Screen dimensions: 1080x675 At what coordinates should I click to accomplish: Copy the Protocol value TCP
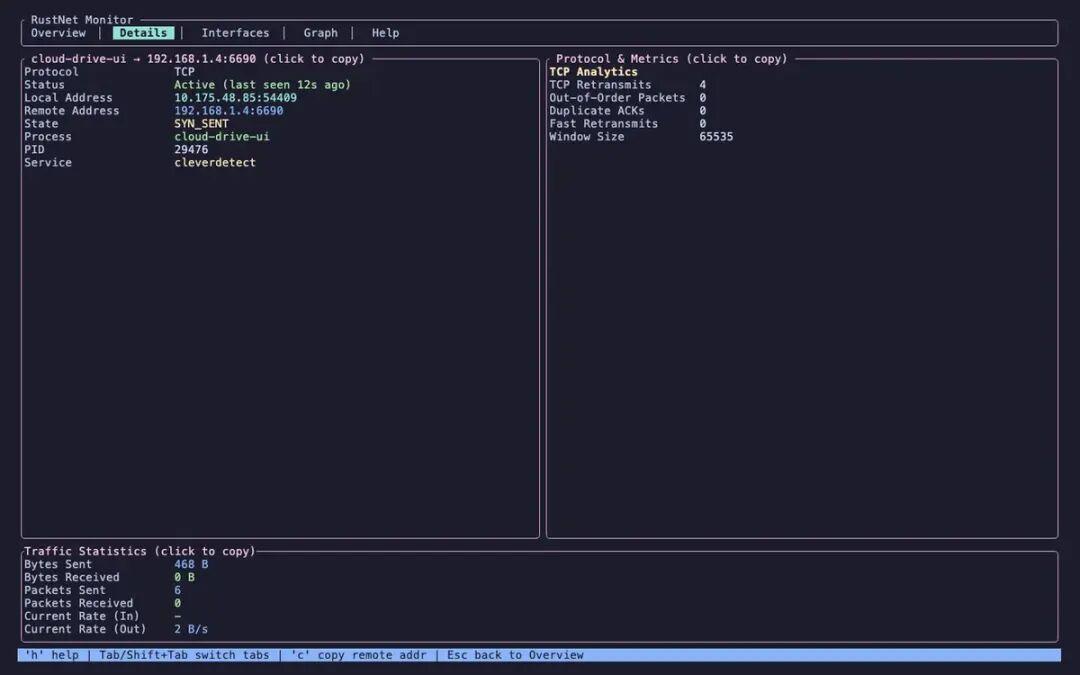coord(184,72)
